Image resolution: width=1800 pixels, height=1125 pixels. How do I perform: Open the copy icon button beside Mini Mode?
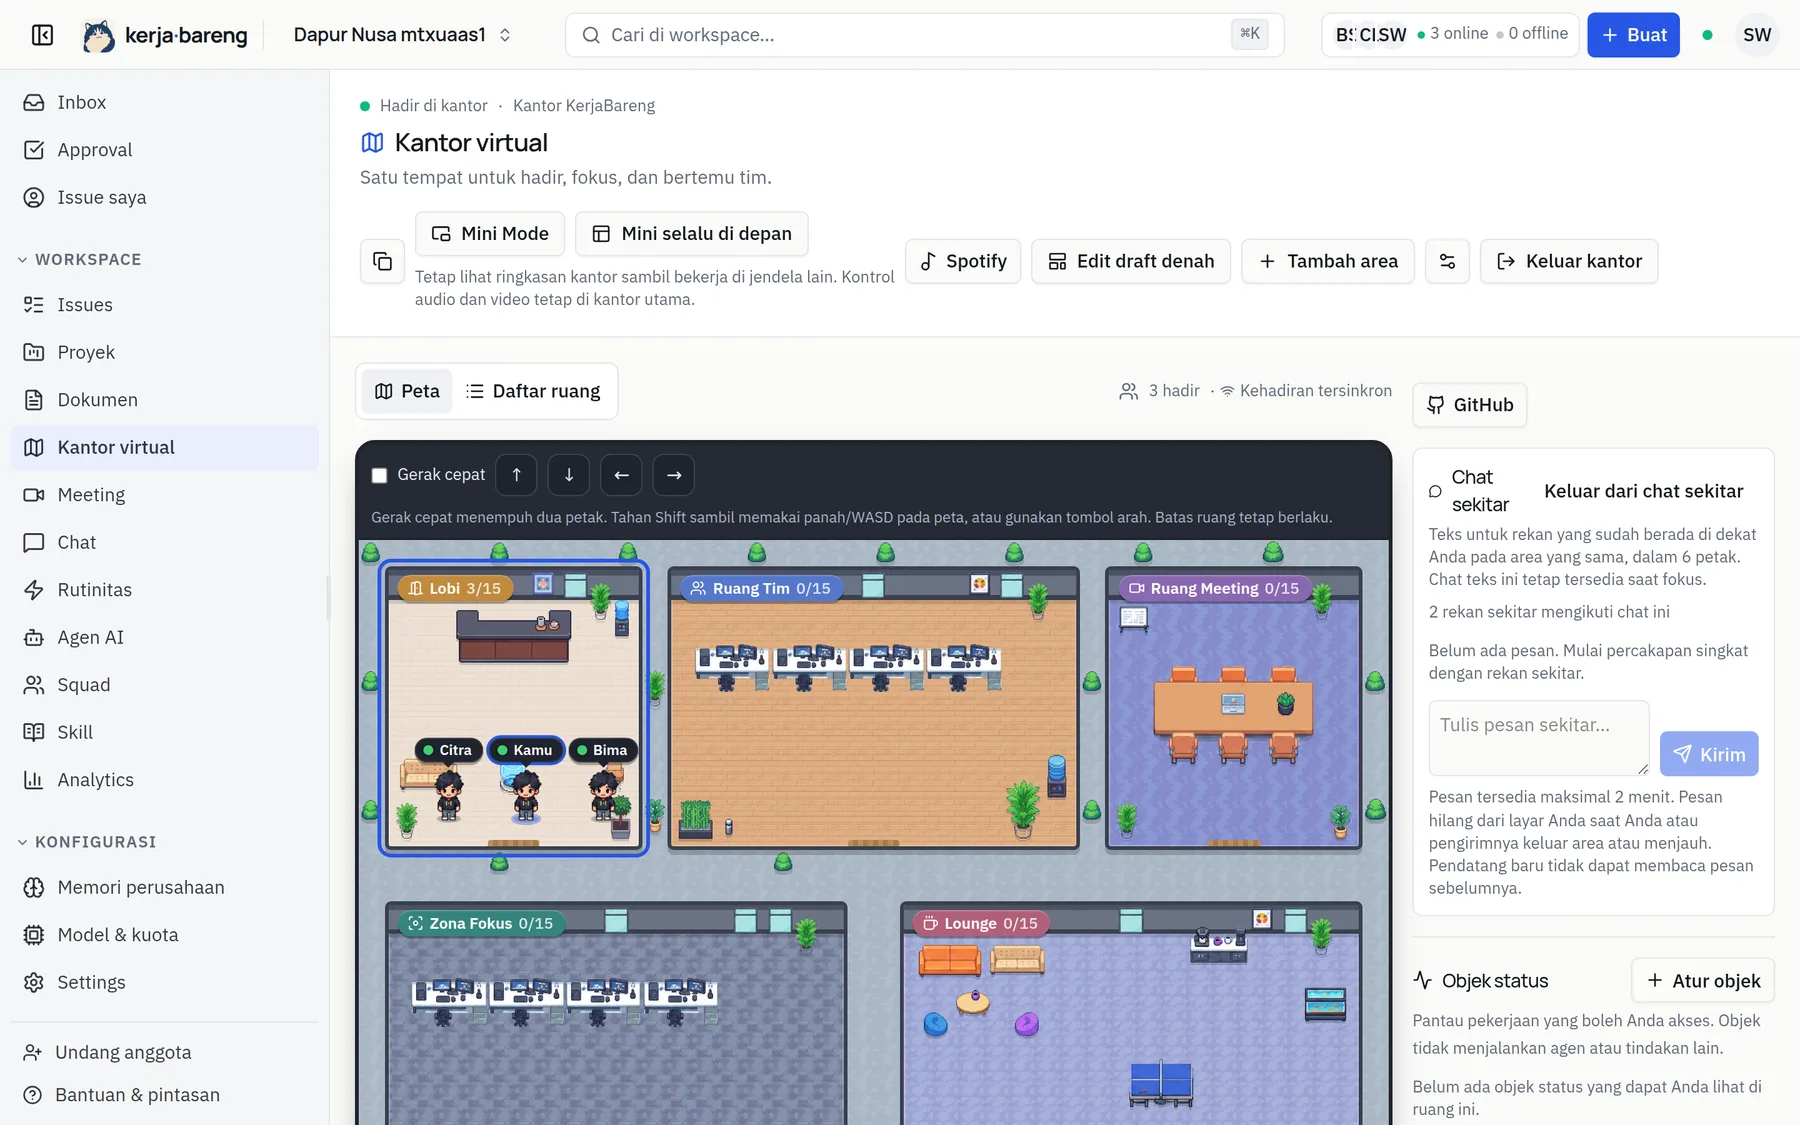pyautogui.click(x=382, y=261)
